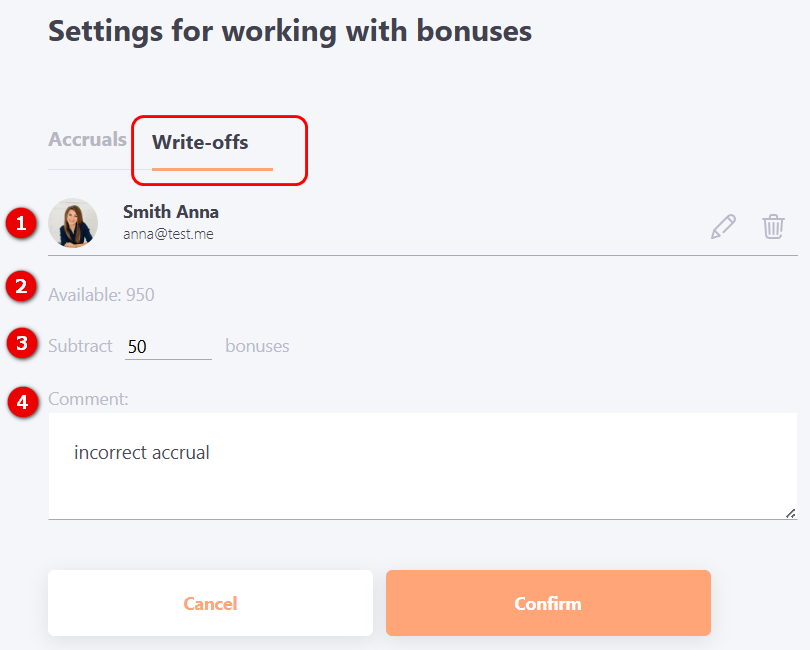The image size is (810, 650).
Task: Confirm the bonus write-off
Action: pos(548,603)
